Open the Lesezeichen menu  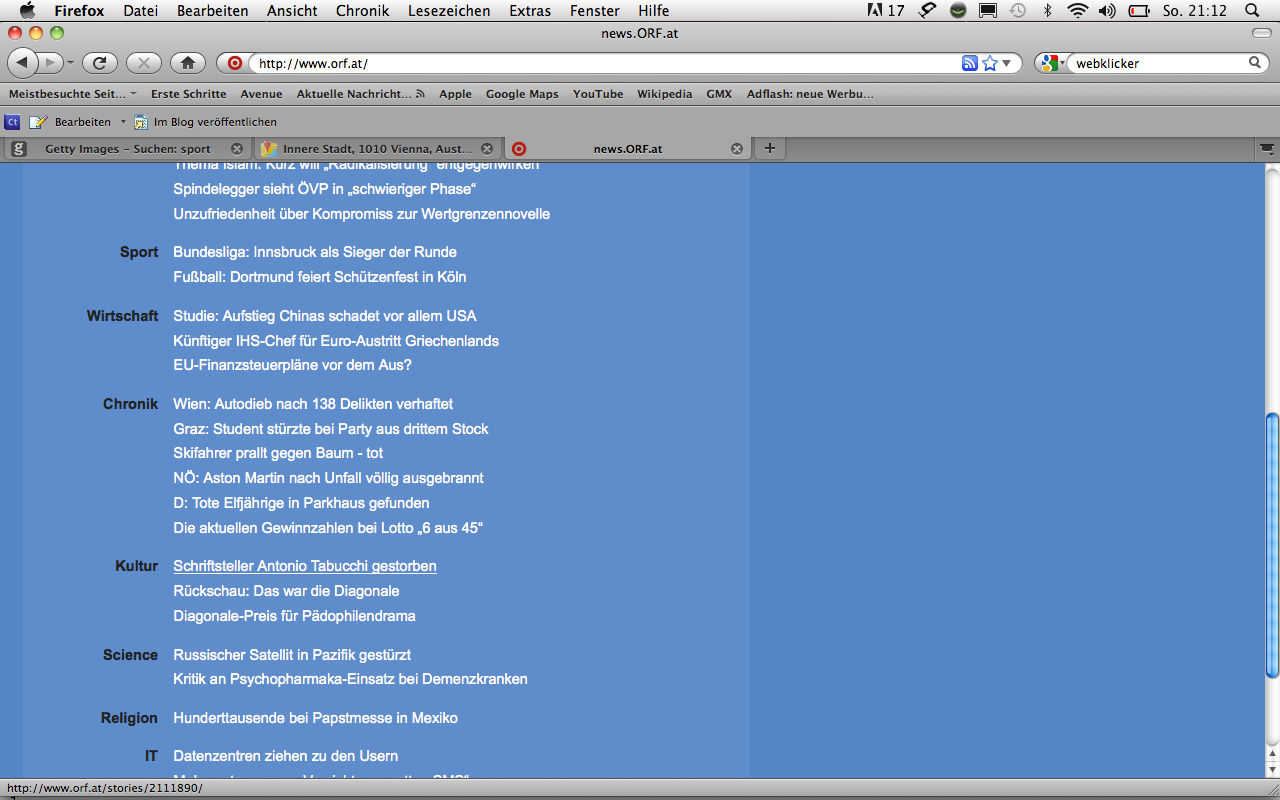tap(449, 11)
